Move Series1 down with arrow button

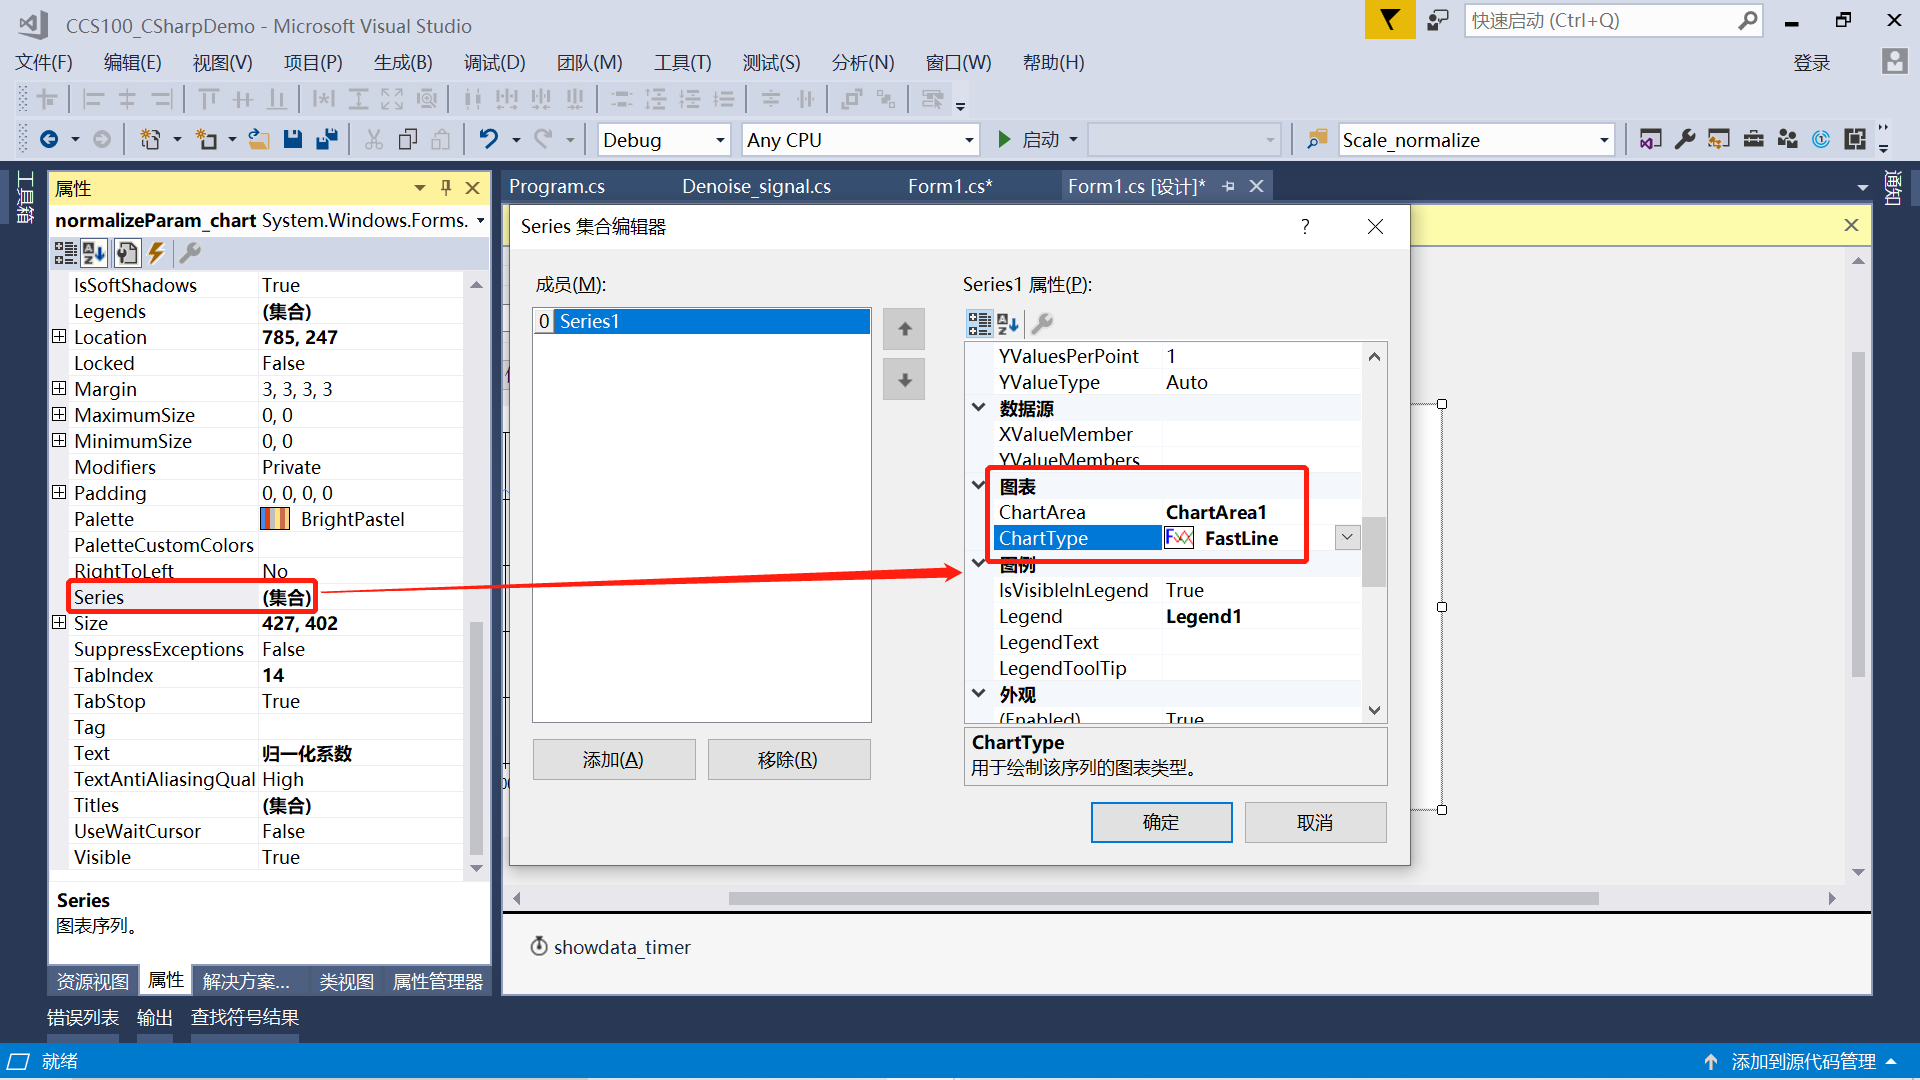904,380
